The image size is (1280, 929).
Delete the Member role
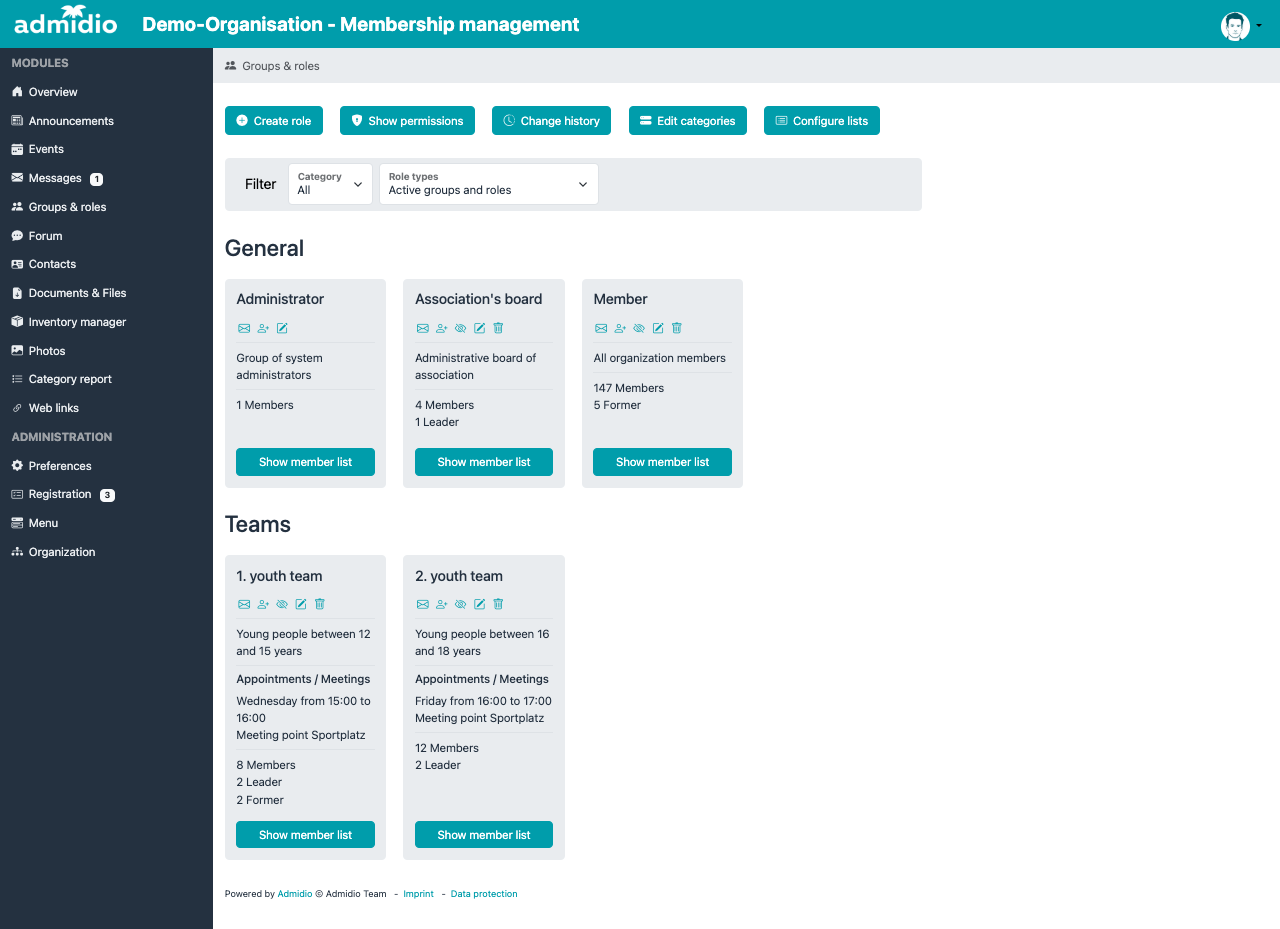point(677,328)
